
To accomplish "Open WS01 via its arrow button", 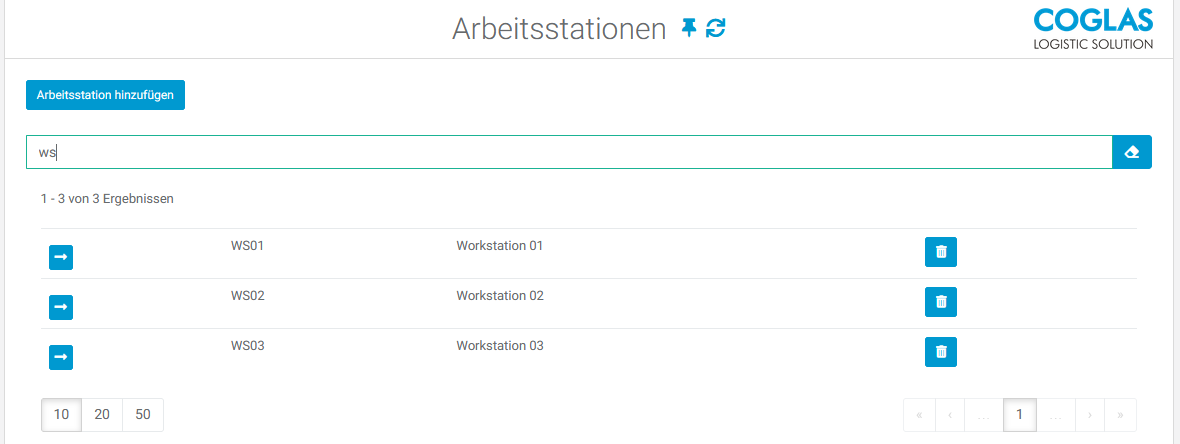I will [x=61, y=258].
